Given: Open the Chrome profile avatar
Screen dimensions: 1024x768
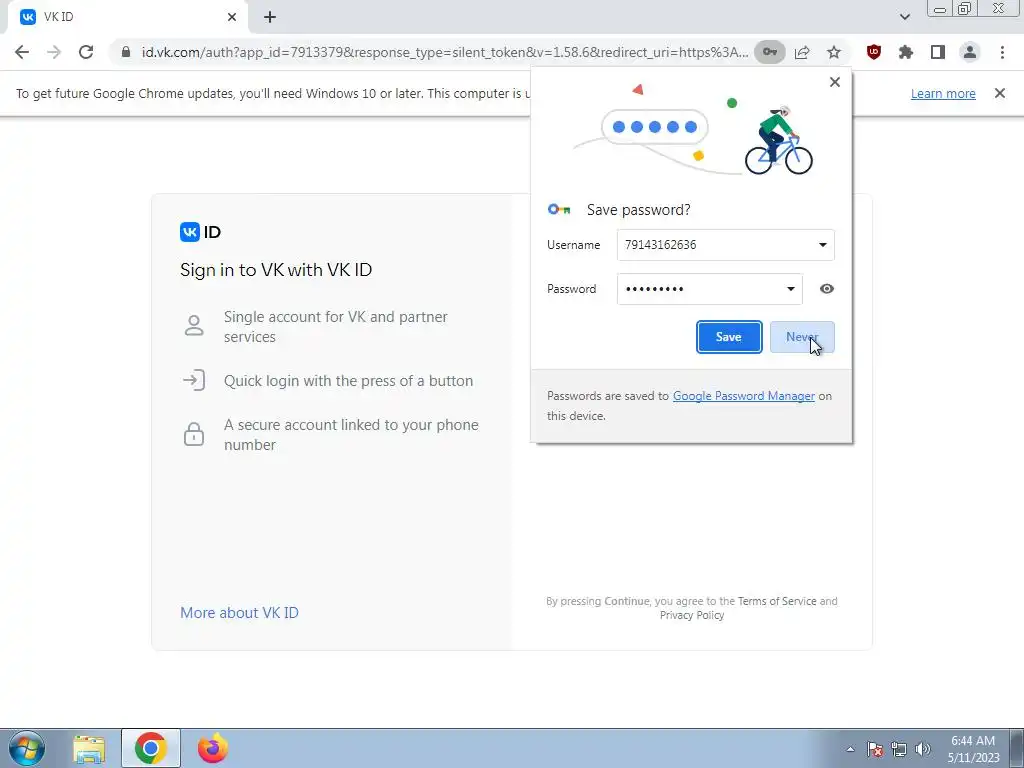Looking at the screenshot, I should (970, 52).
